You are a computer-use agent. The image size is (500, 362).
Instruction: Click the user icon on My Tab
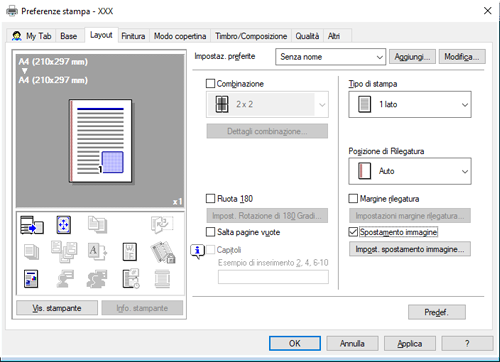16,36
